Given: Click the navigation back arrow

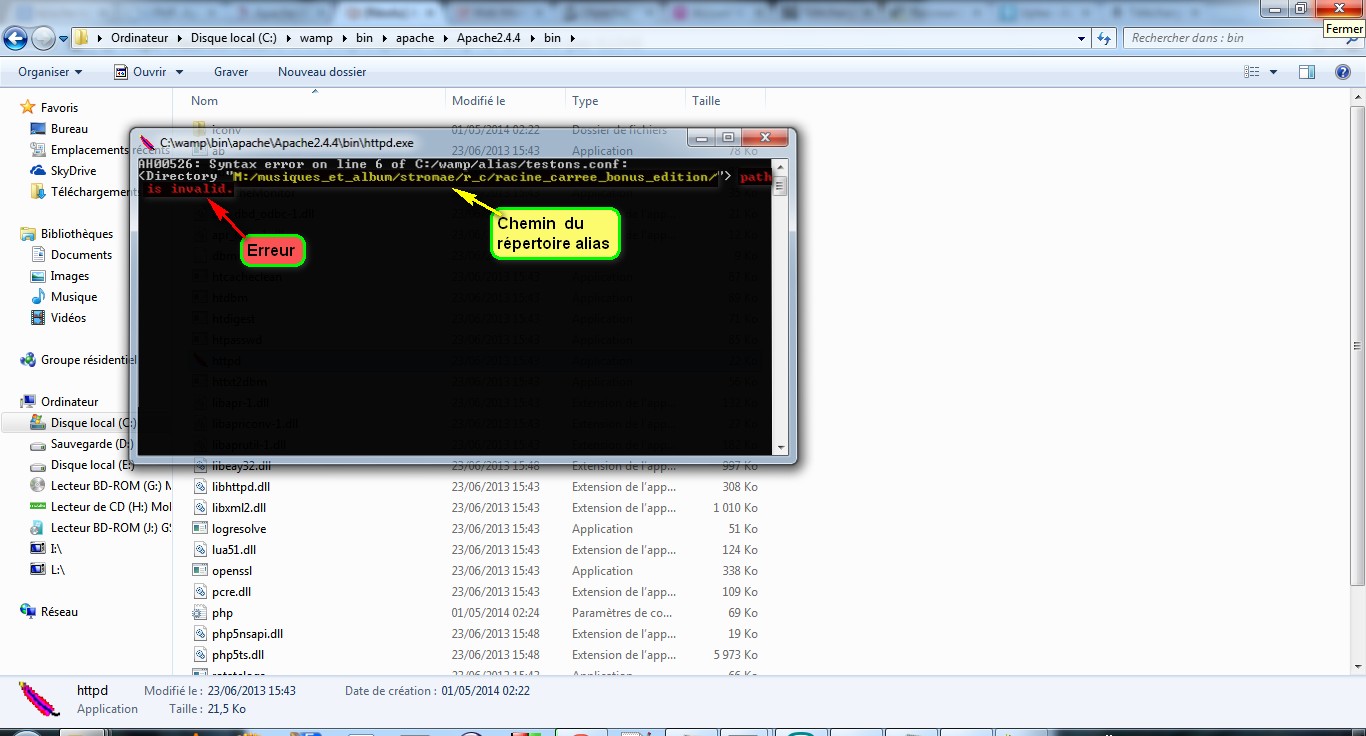Looking at the screenshot, I should [16, 38].
